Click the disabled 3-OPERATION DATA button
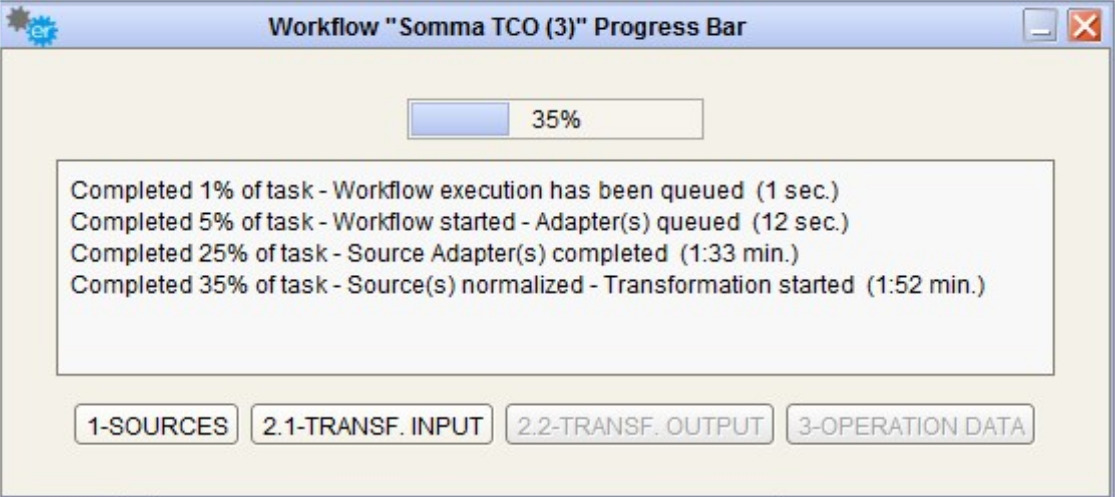This screenshot has height=497, width=1115. [x=909, y=426]
